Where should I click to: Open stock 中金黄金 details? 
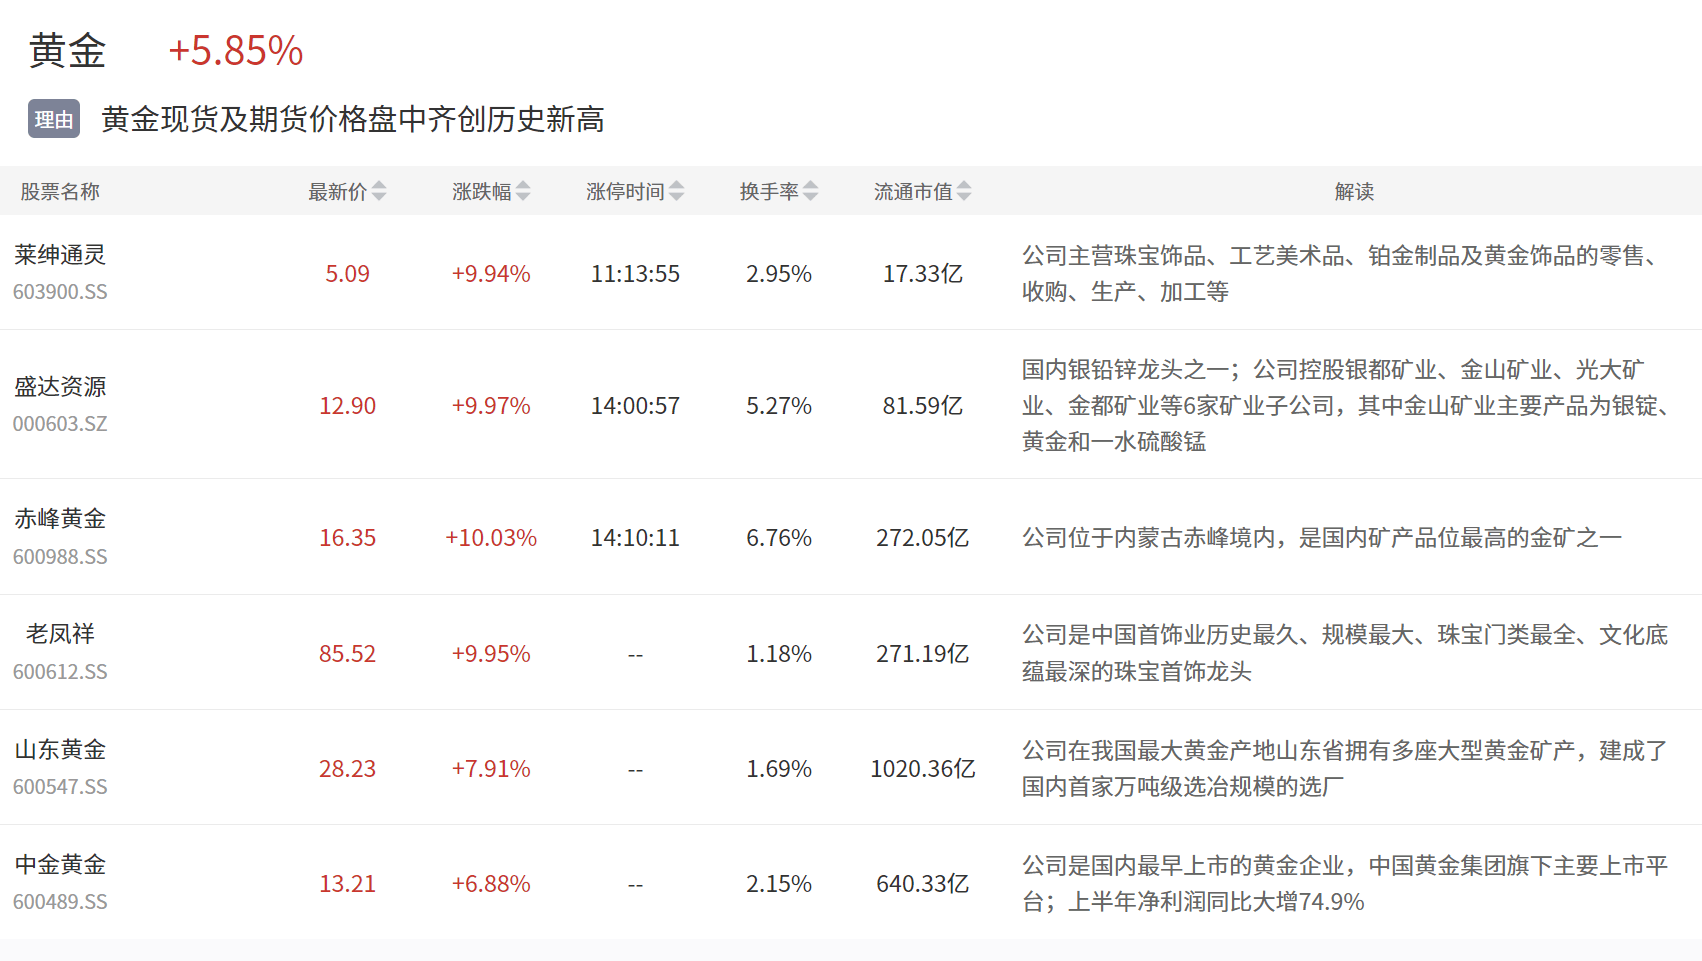pyautogui.click(x=60, y=865)
